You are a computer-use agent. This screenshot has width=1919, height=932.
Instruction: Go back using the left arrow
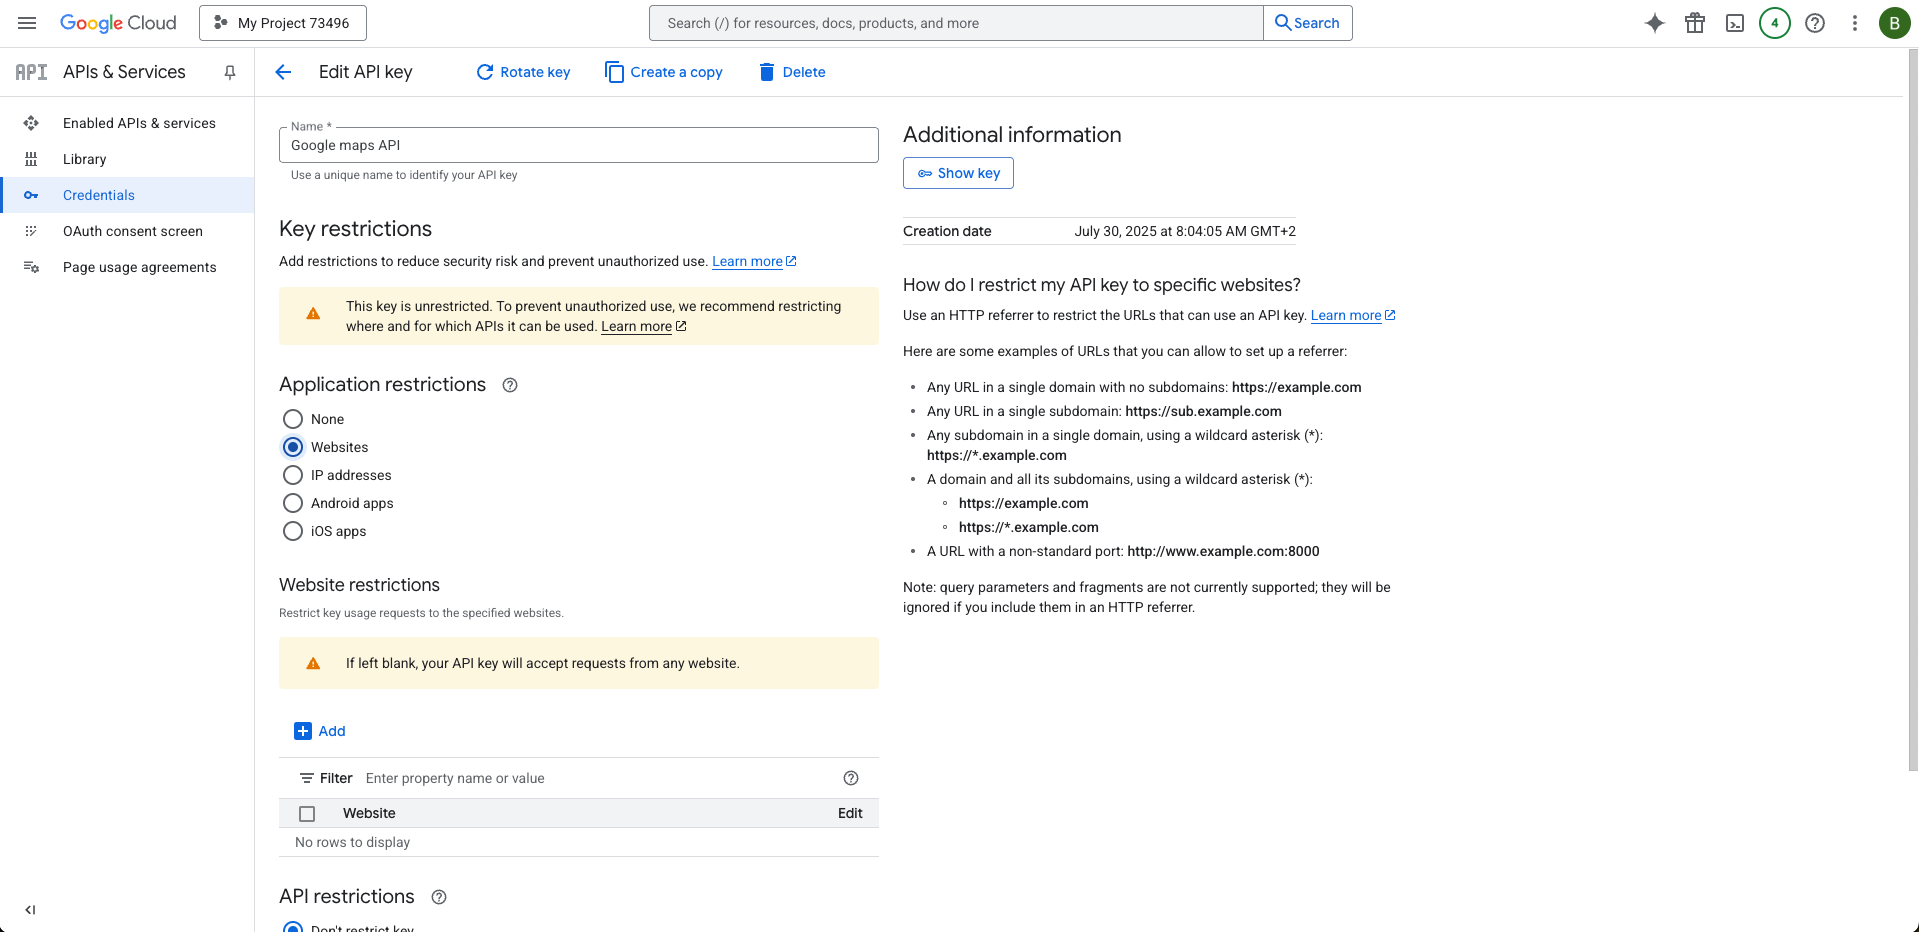(x=283, y=72)
